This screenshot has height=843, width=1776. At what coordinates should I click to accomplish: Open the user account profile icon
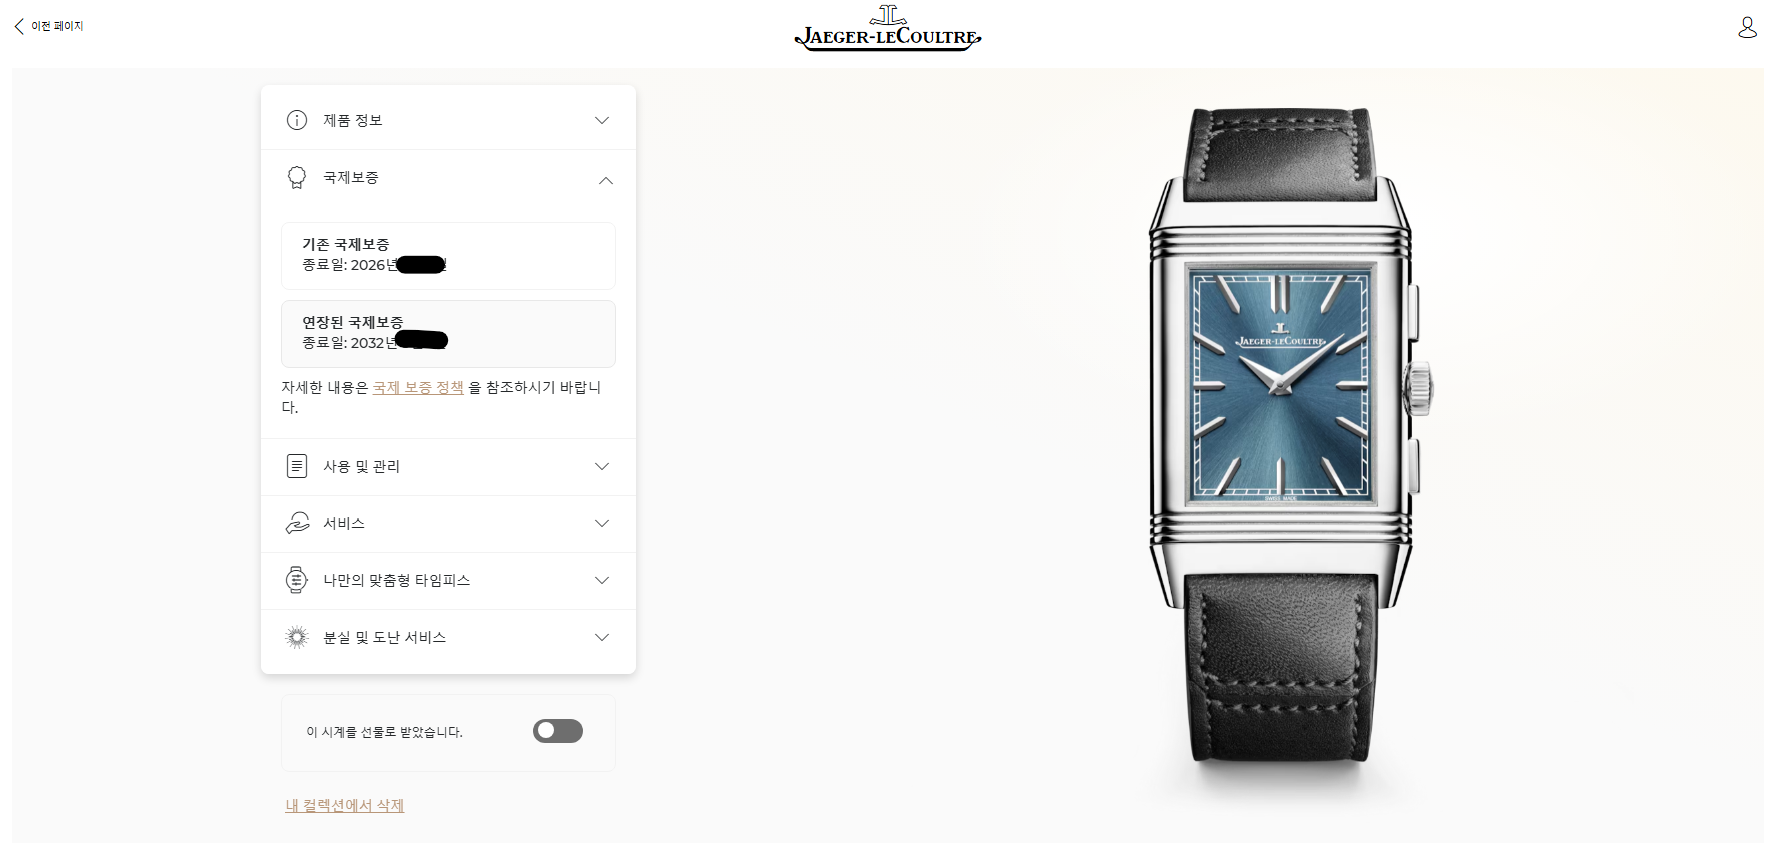[x=1747, y=27]
